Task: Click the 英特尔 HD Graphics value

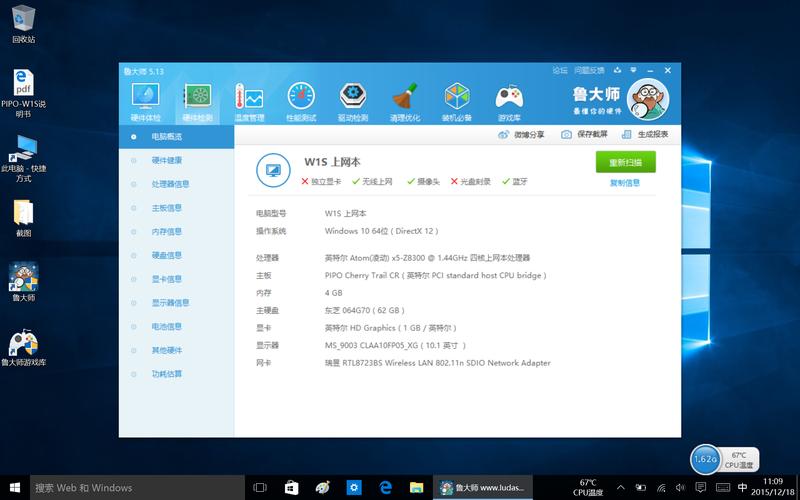Action: tap(391, 328)
